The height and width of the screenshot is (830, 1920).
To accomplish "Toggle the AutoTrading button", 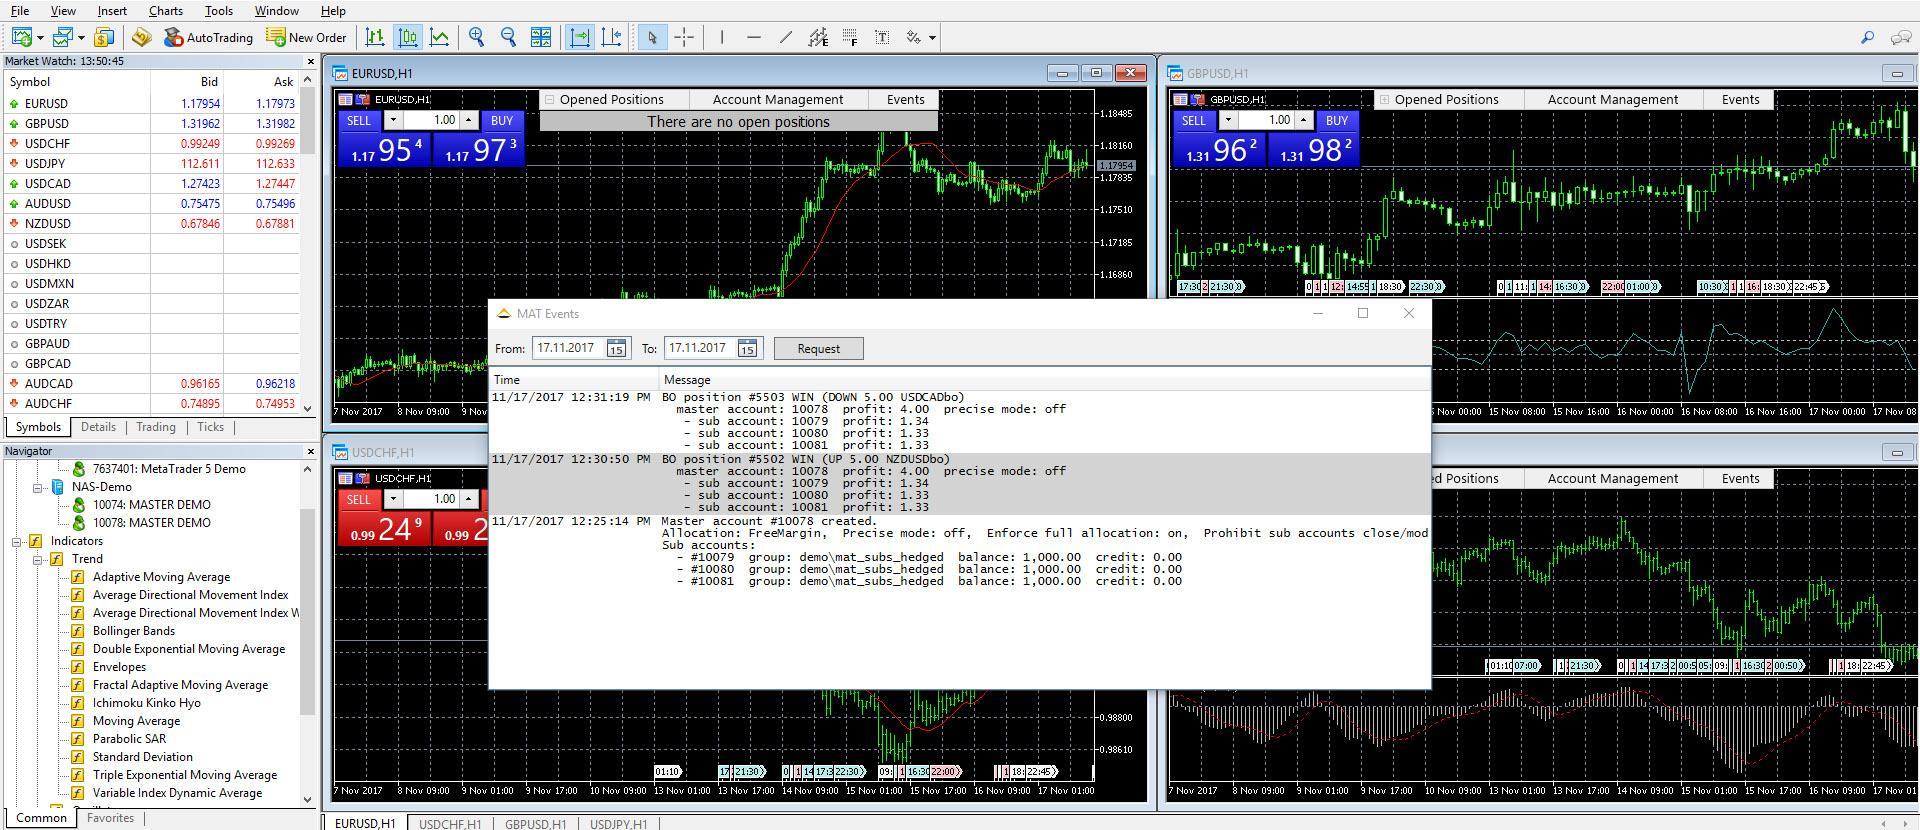I will click(208, 38).
